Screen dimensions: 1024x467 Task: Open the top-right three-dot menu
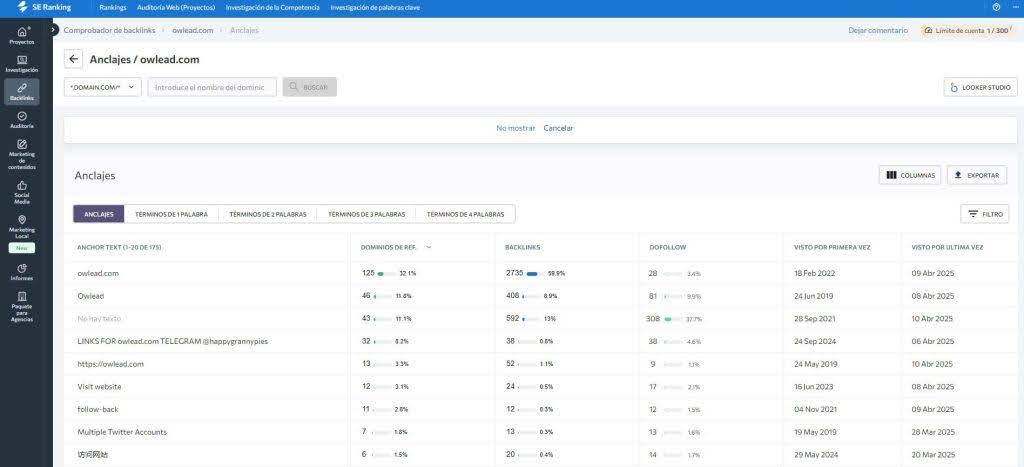pyautogui.click(x=1015, y=7)
